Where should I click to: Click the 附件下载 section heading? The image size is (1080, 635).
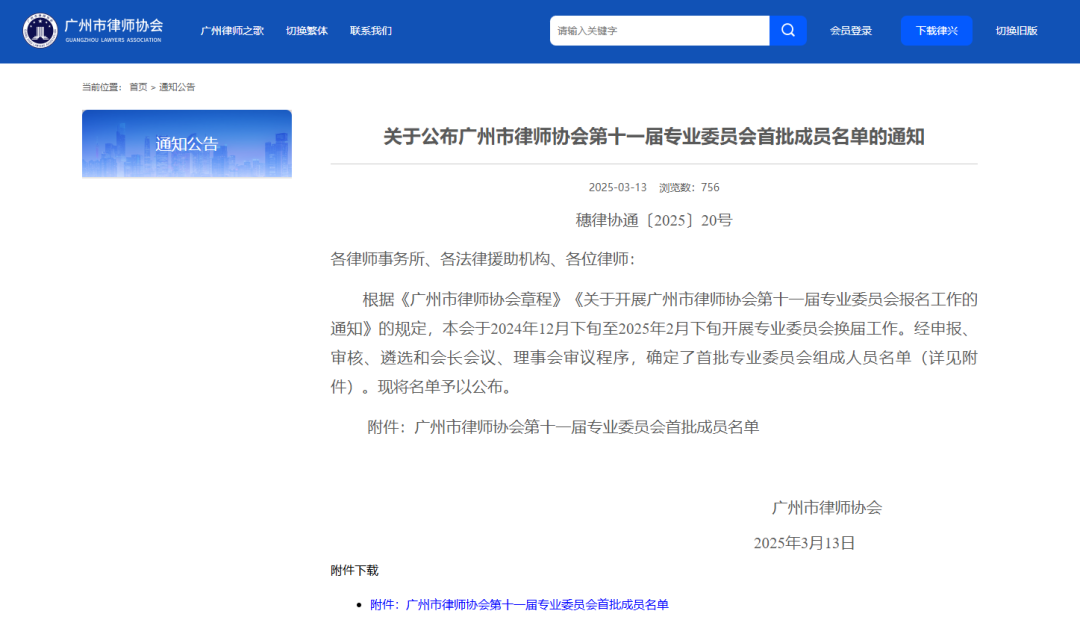pos(354,570)
